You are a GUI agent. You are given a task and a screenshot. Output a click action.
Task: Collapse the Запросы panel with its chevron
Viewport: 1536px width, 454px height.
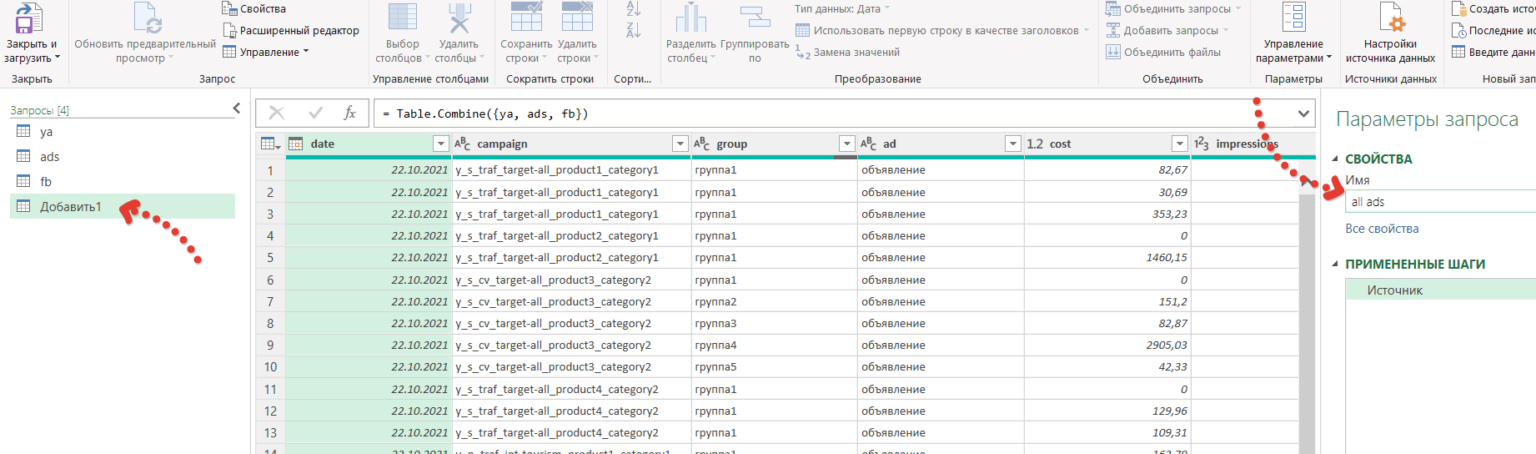pyautogui.click(x=236, y=108)
